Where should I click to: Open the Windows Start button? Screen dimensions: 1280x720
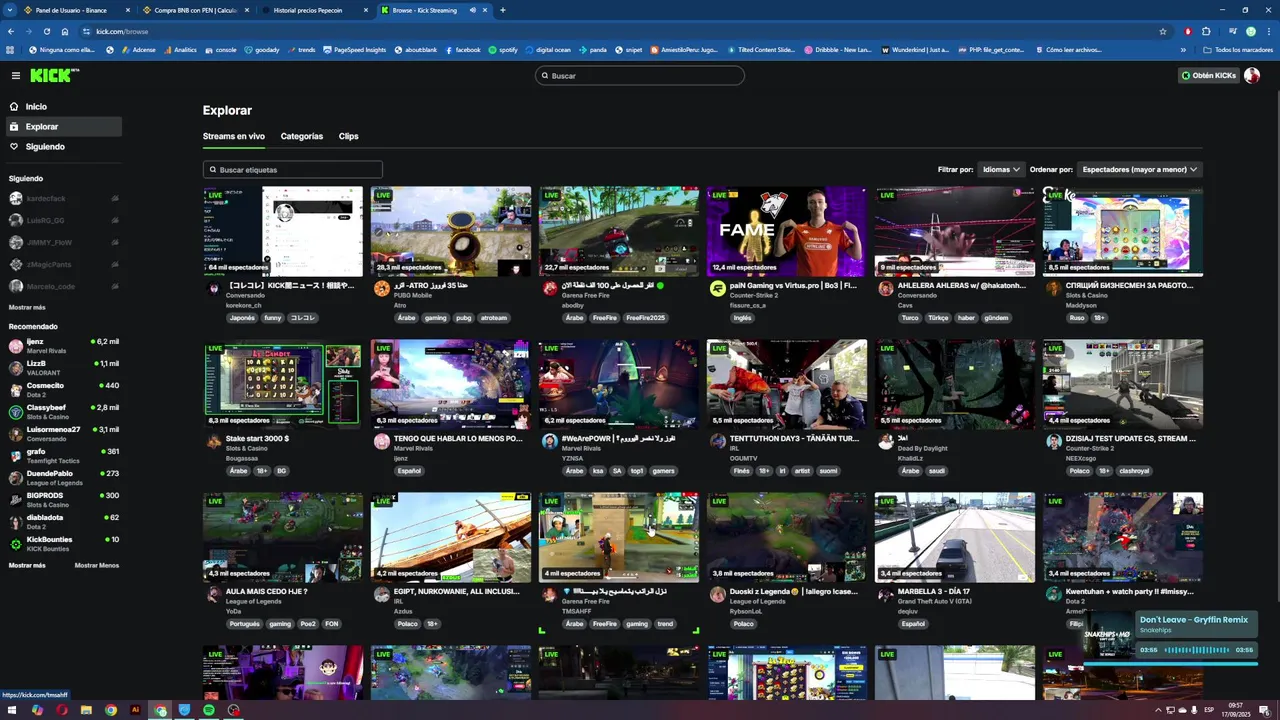pyautogui.click(x=12, y=710)
